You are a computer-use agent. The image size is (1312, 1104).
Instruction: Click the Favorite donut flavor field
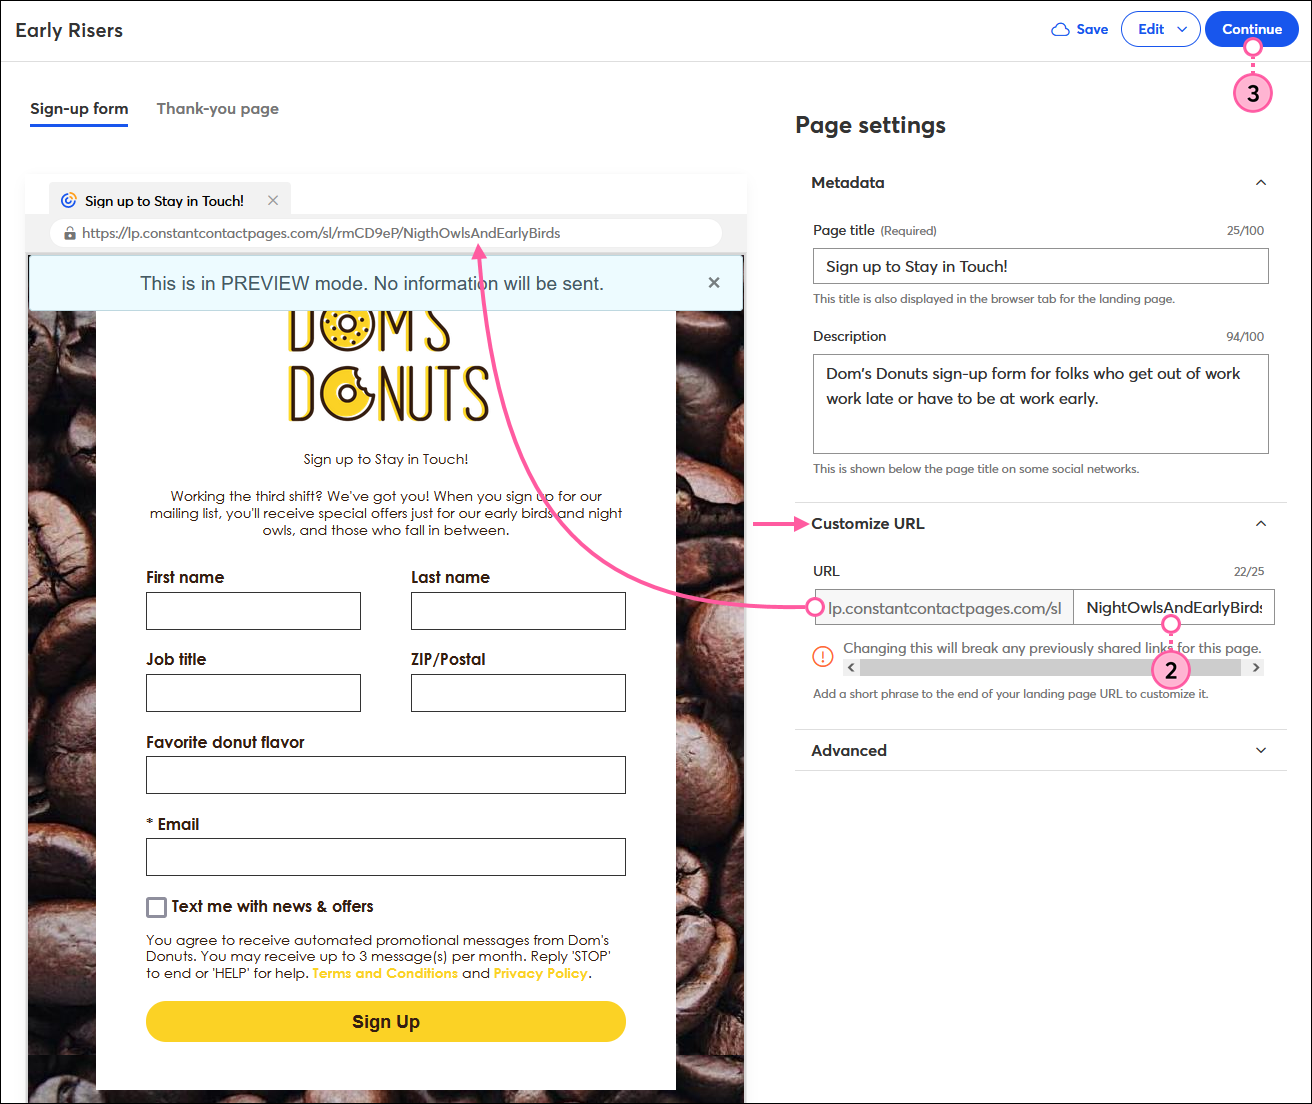click(x=386, y=775)
